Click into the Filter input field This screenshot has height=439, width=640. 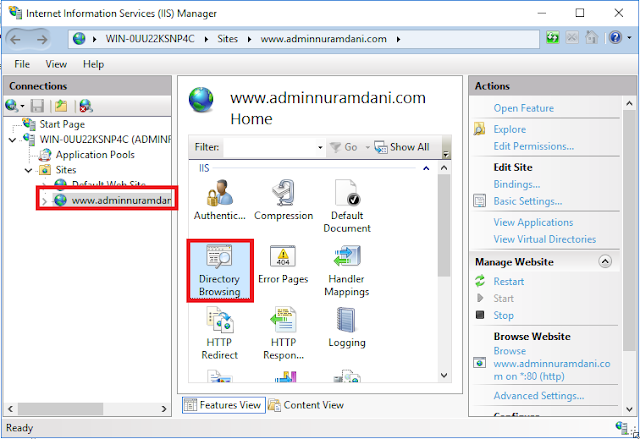point(270,147)
